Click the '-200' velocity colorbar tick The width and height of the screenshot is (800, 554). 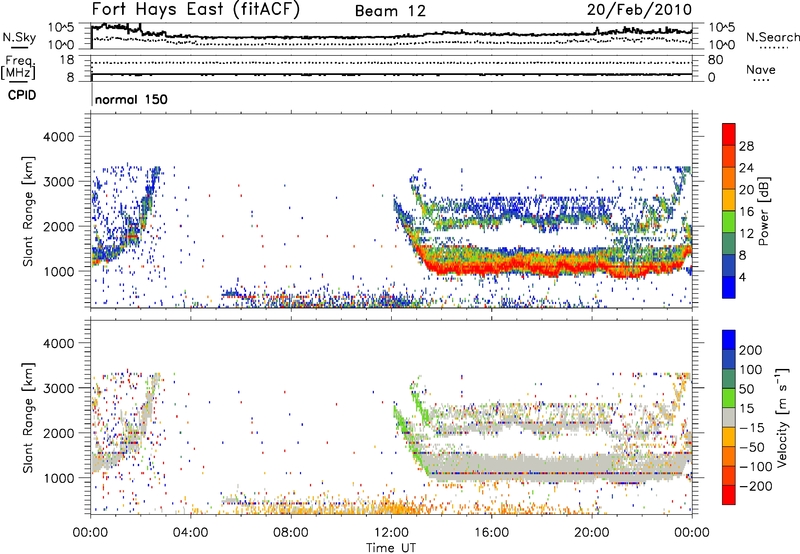[x=755, y=486]
